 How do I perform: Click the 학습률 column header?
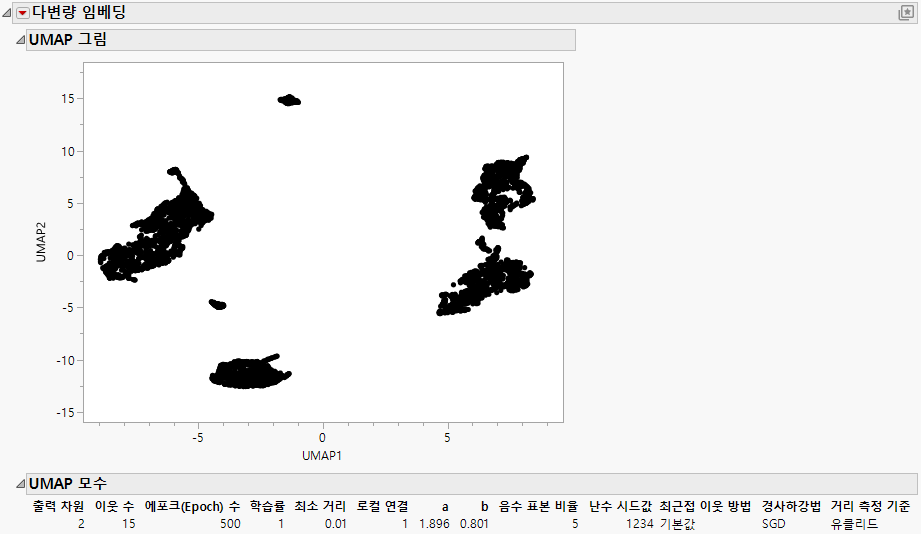pyautogui.click(x=267, y=506)
